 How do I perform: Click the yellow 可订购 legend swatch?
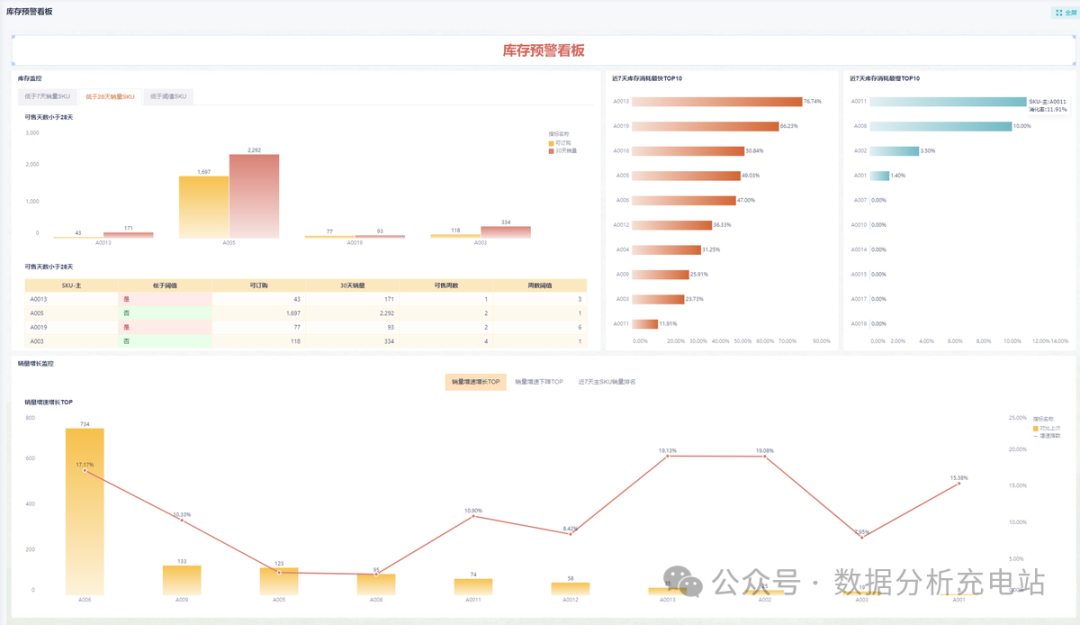point(551,143)
